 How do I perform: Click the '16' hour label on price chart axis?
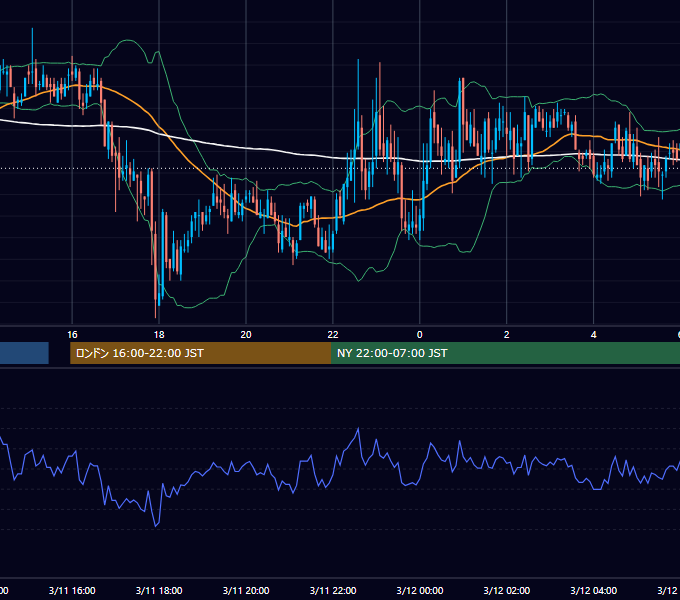click(x=72, y=335)
